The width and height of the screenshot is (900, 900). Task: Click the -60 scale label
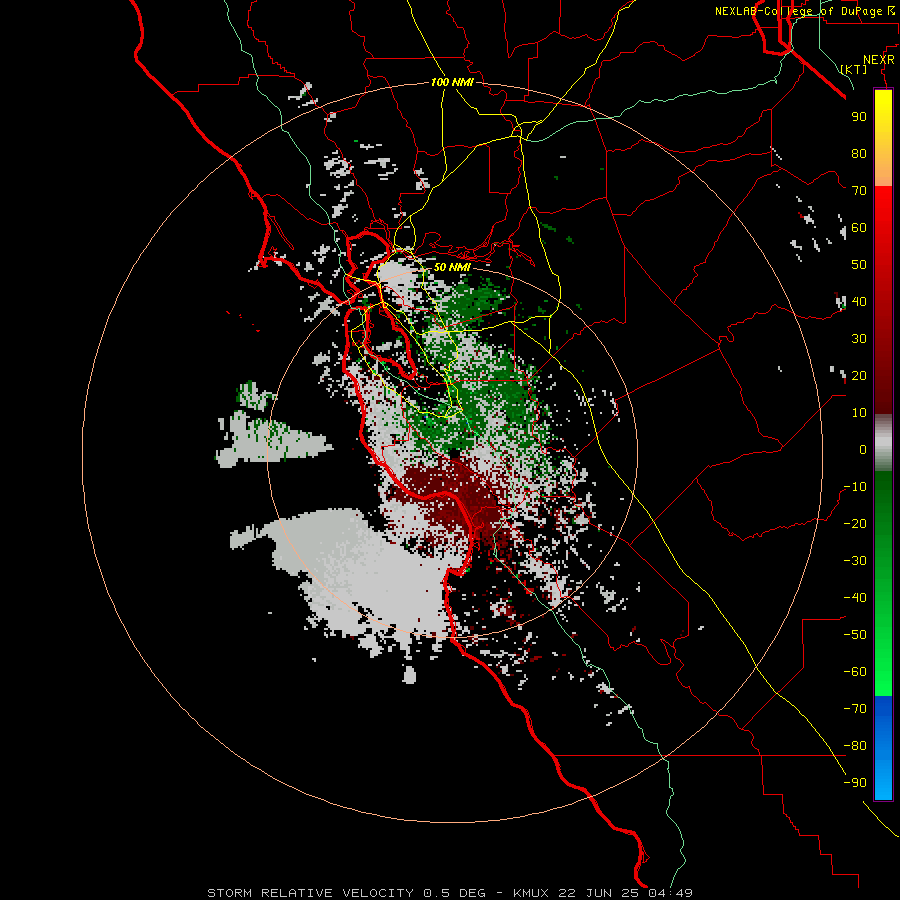[855, 672]
